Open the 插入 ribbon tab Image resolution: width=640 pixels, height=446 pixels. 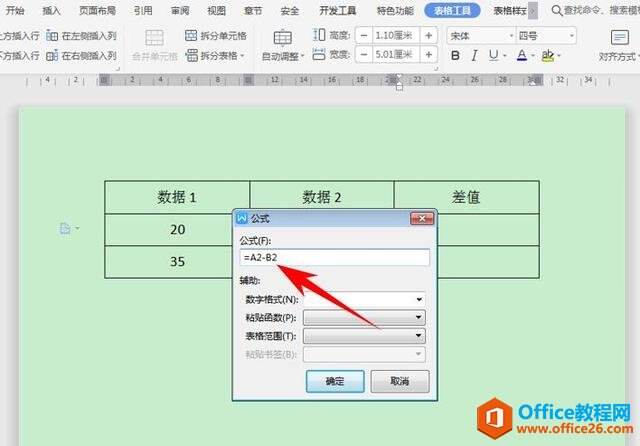[x=51, y=10]
